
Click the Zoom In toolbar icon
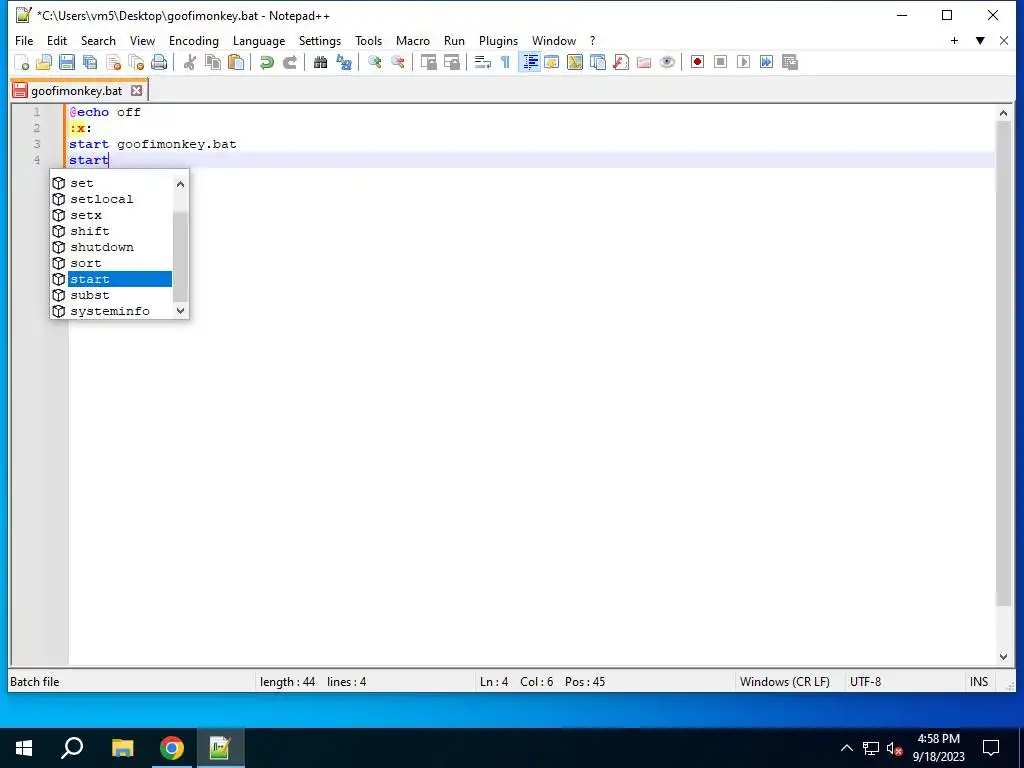point(374,62)
